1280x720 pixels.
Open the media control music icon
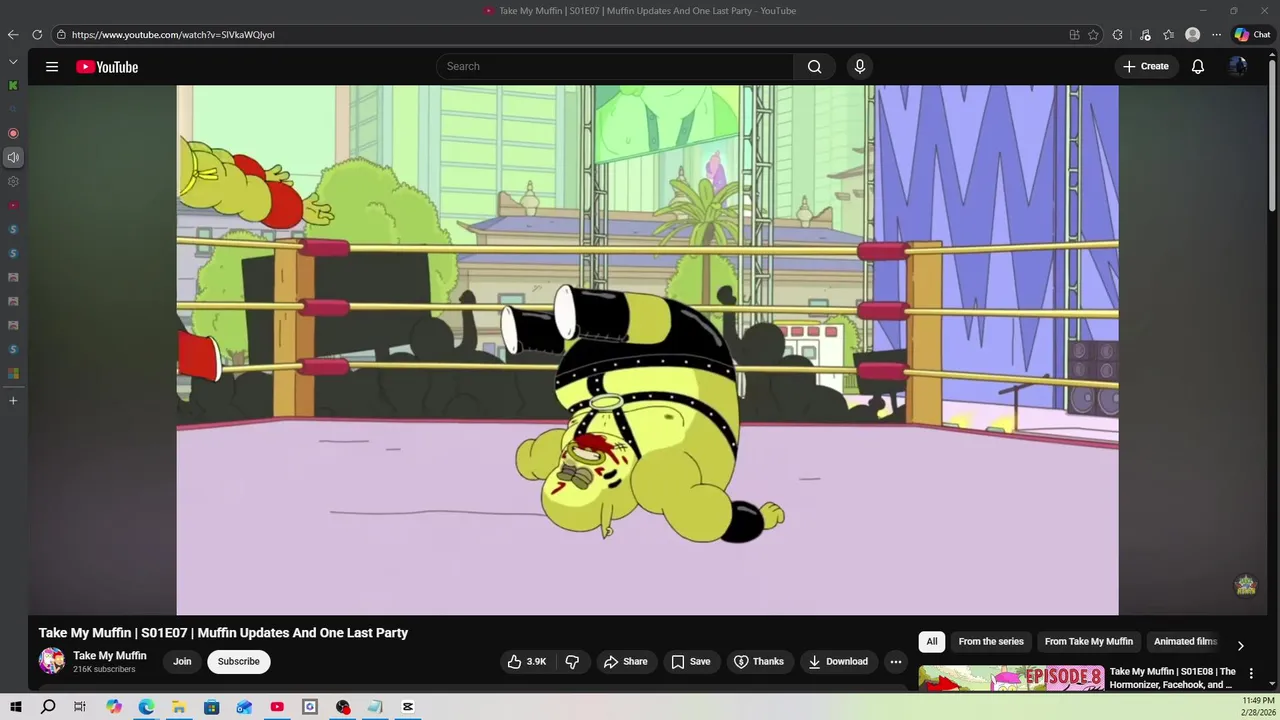click(x=1145, y=35)
